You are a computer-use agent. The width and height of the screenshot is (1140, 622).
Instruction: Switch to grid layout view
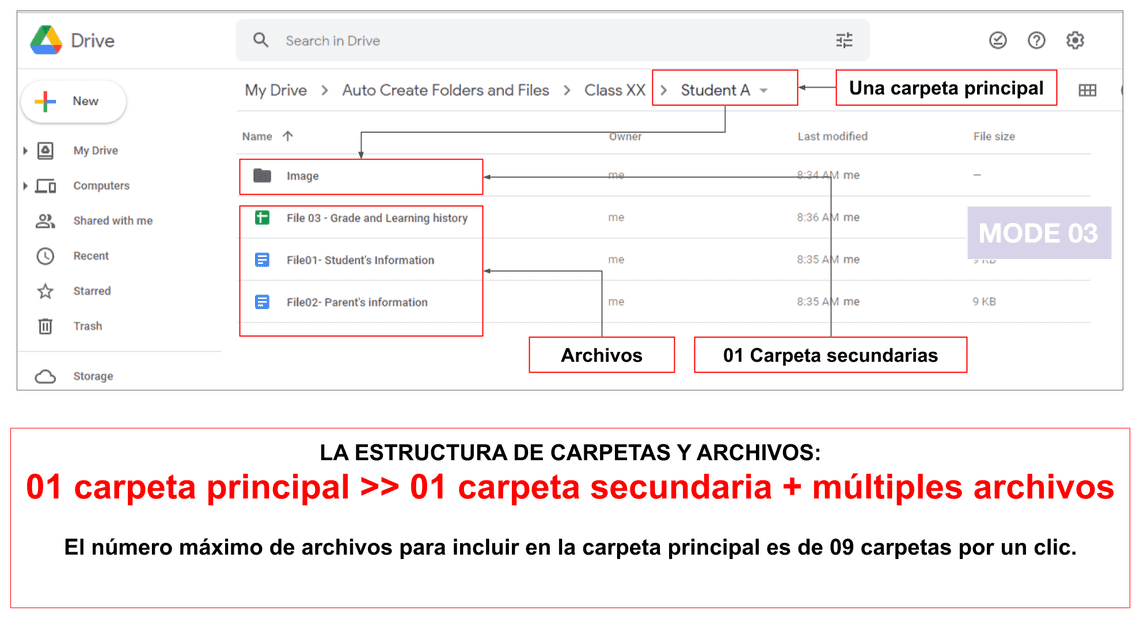click(1087, 91)
